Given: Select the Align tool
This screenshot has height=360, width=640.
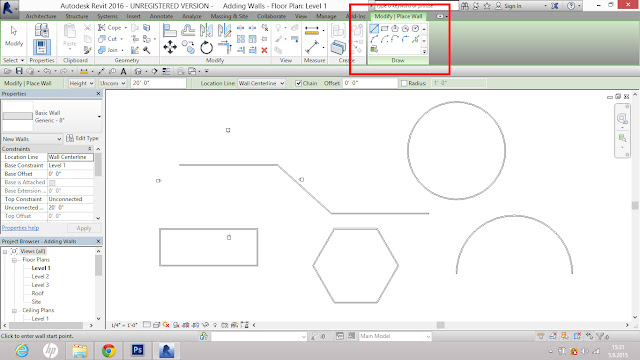Looking at the screenshot, I should click(169, 30).
